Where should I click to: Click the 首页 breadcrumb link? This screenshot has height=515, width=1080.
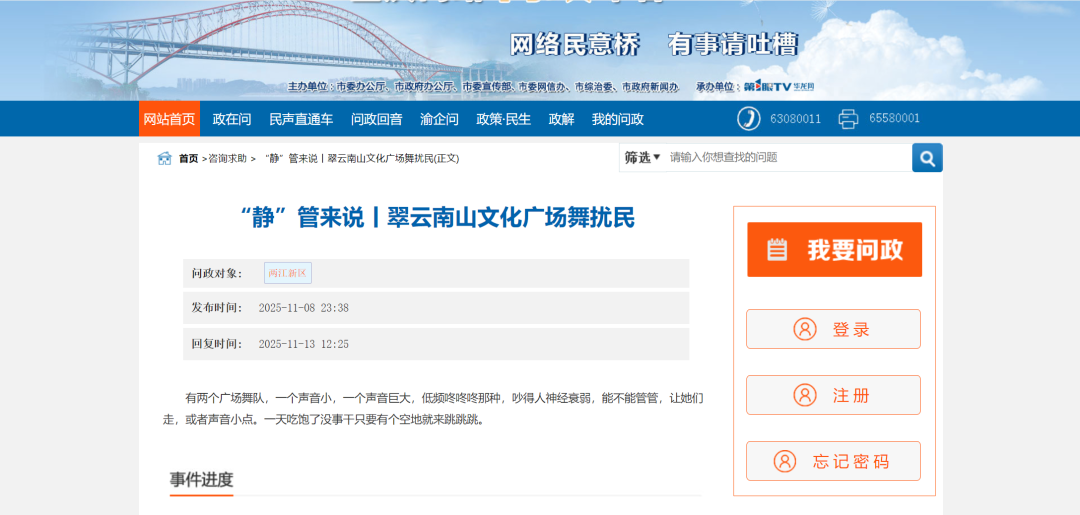[189, 158]
